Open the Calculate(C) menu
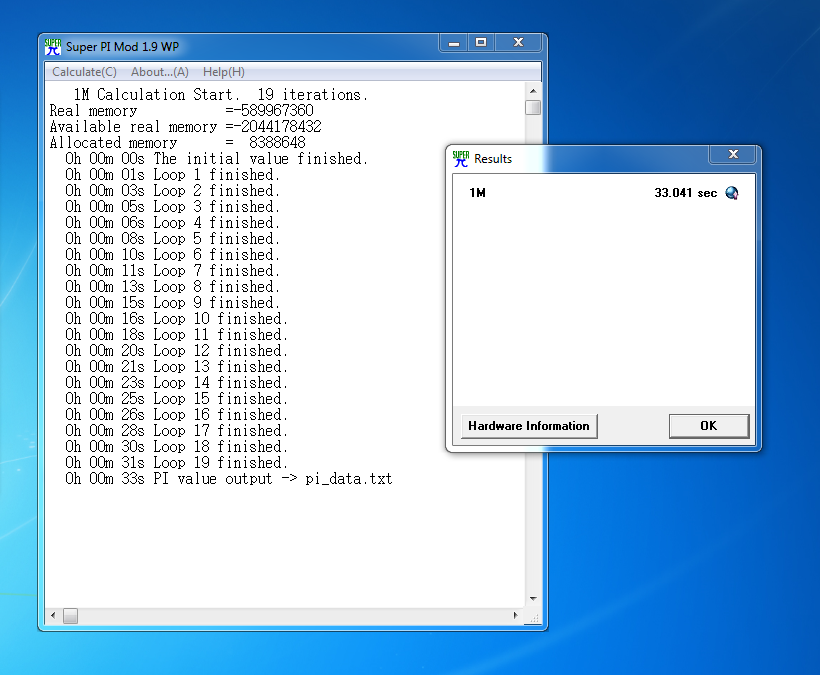This screenshot has height=675, width=820. pos(84,72)
